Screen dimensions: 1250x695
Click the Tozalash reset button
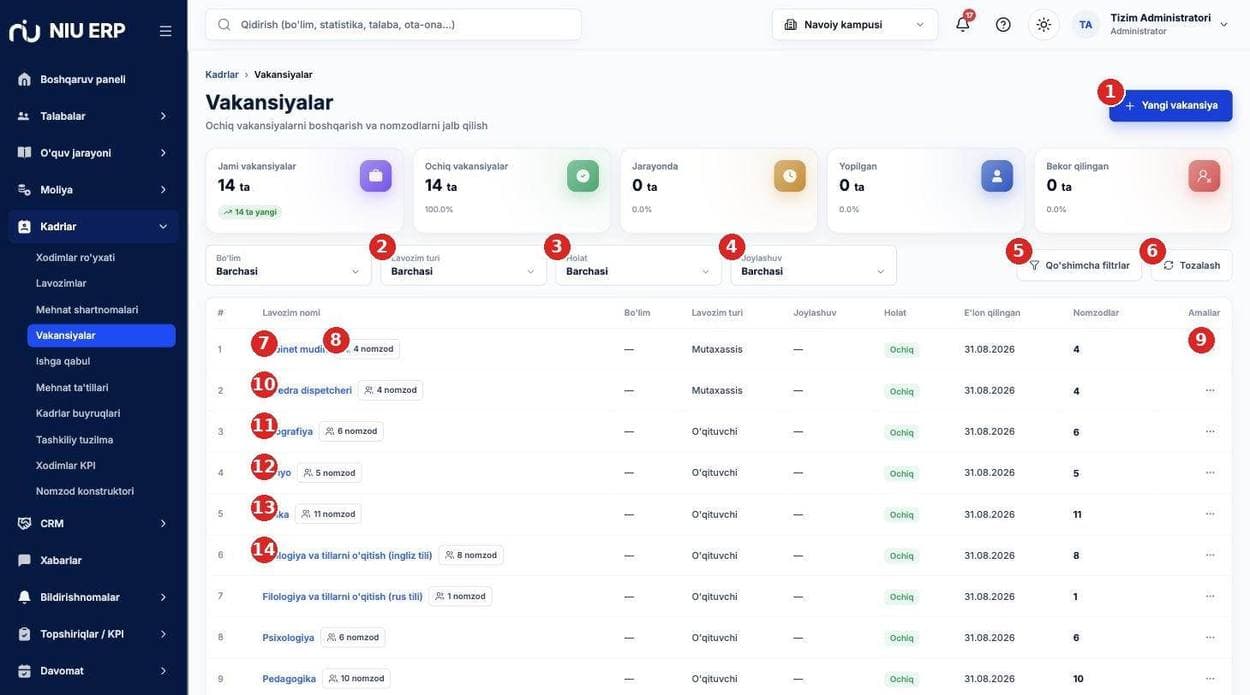click(x=1191, y=265)
